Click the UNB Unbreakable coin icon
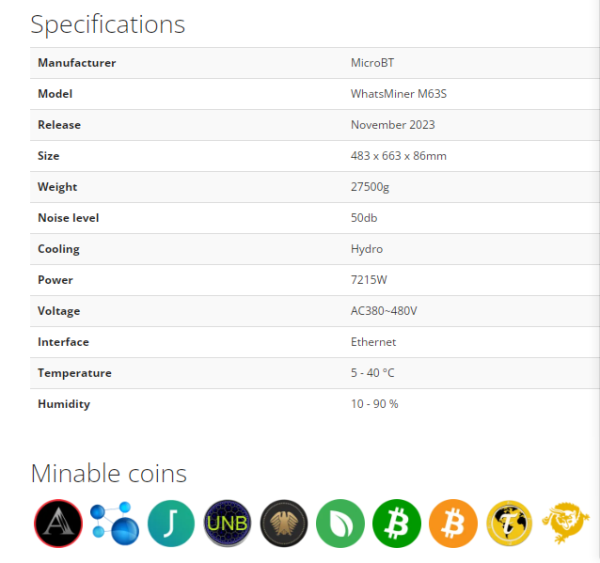600x563 pixels. [x=227, y=523]
